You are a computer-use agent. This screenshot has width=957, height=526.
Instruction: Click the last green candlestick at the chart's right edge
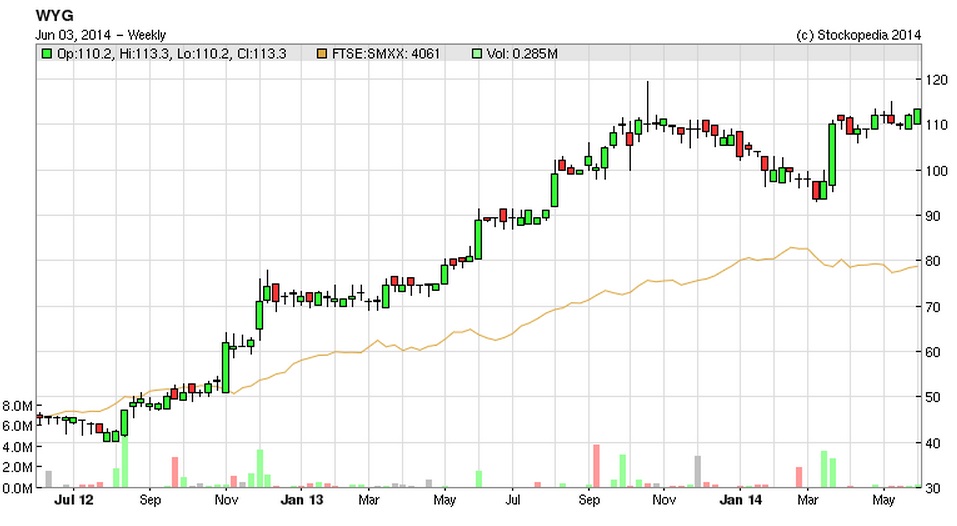click(917, 117)
